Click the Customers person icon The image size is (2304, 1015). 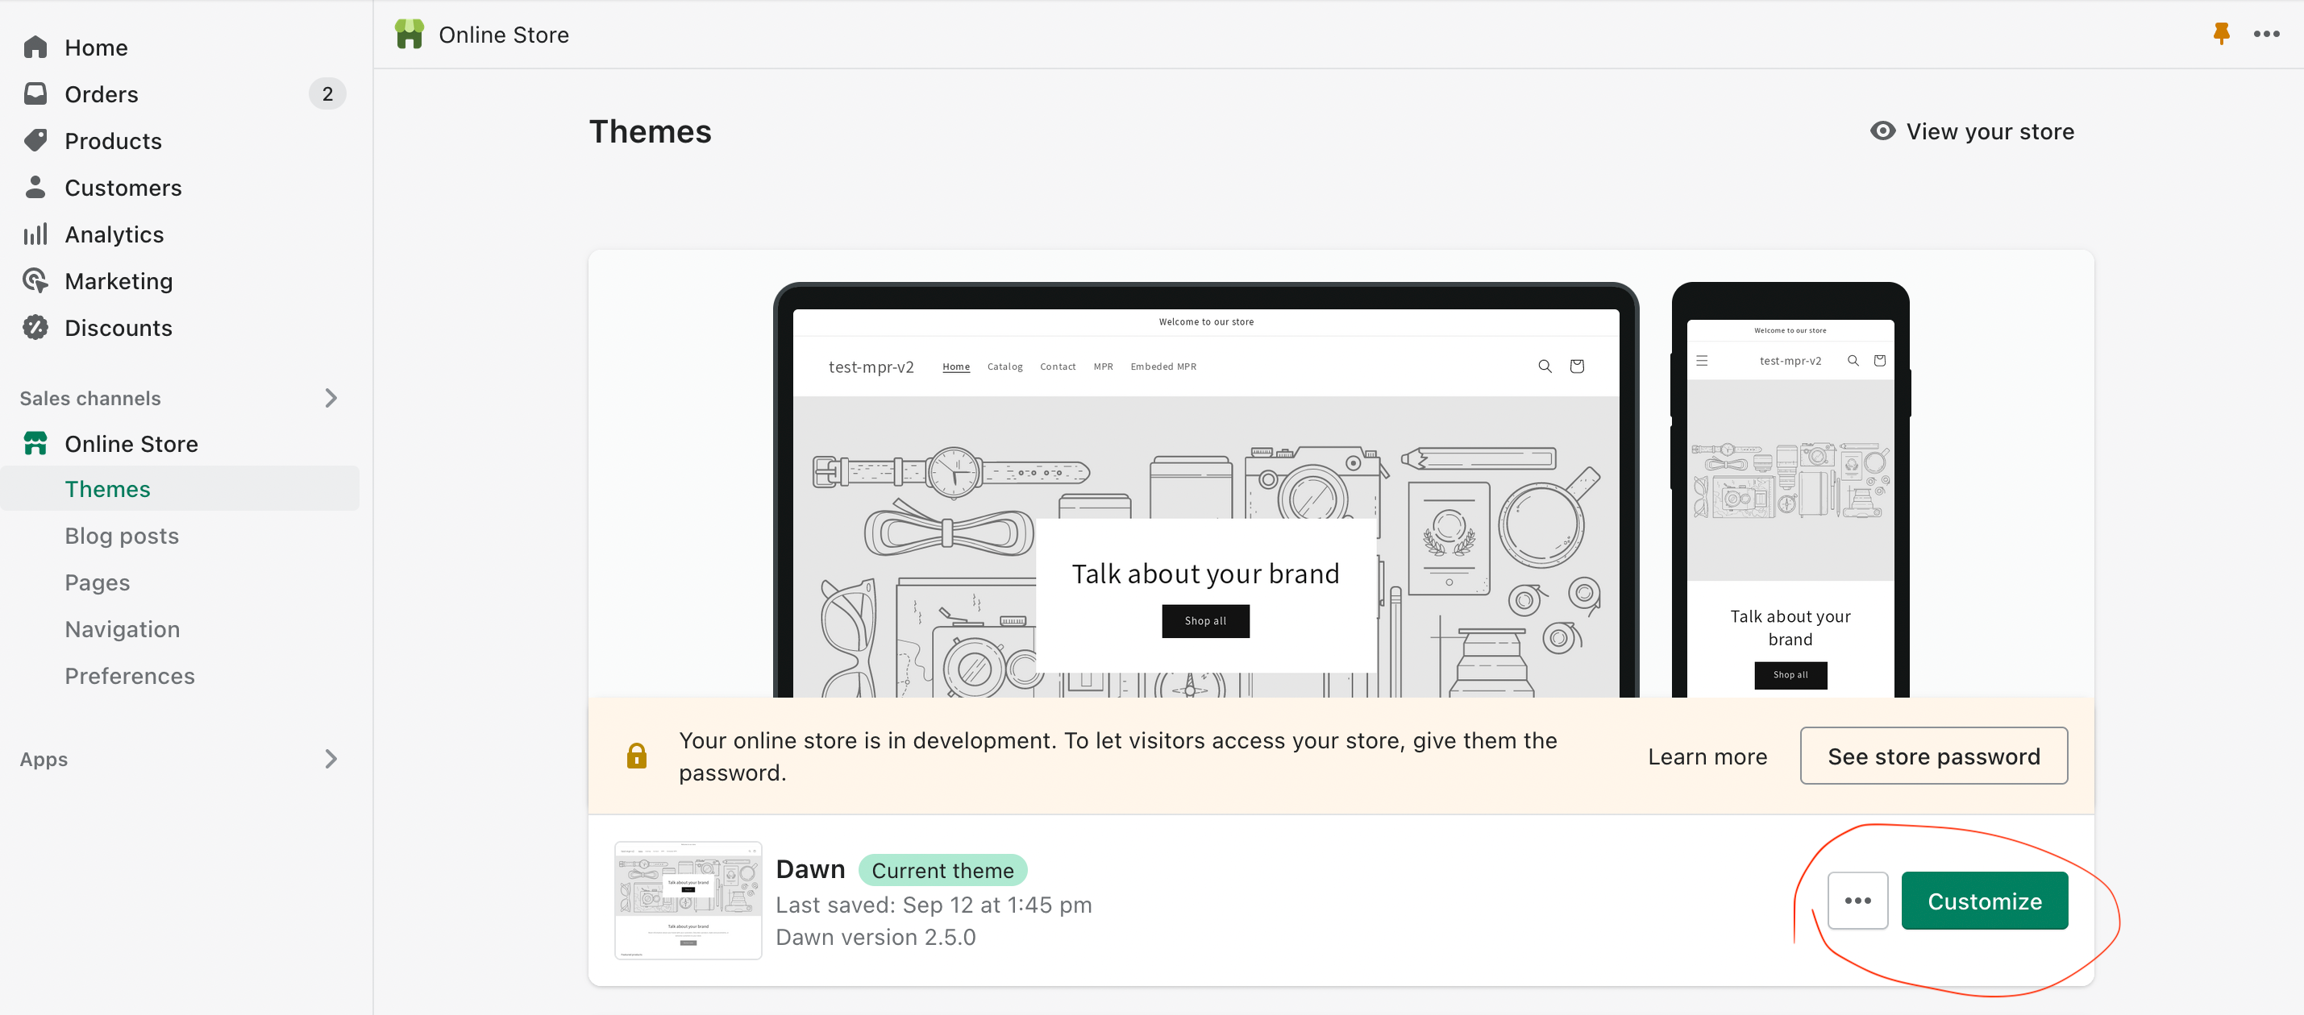[36, 187]
